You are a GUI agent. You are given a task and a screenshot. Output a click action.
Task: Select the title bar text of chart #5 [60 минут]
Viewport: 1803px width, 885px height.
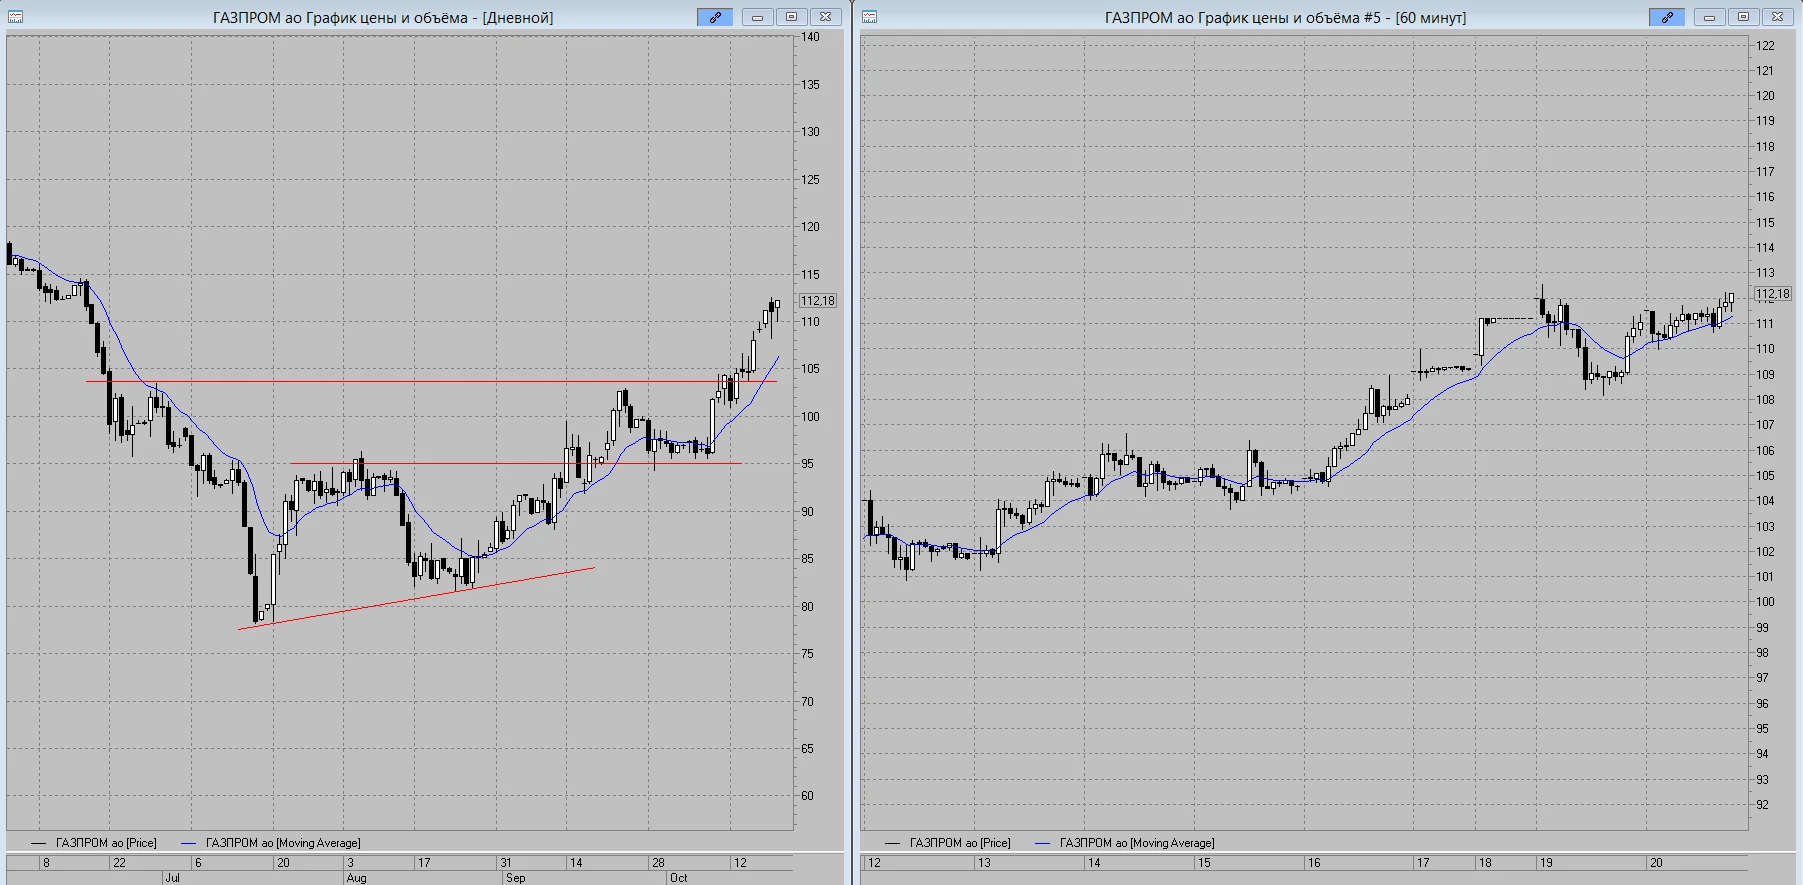pyautogui.click(x=1285, y=18)
